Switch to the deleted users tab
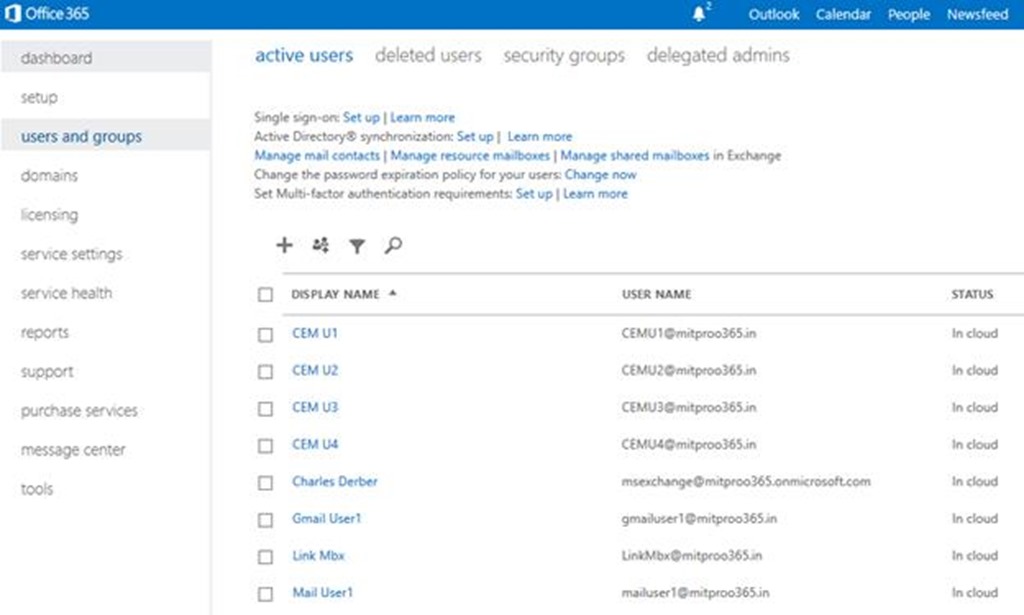 (428, 55)
